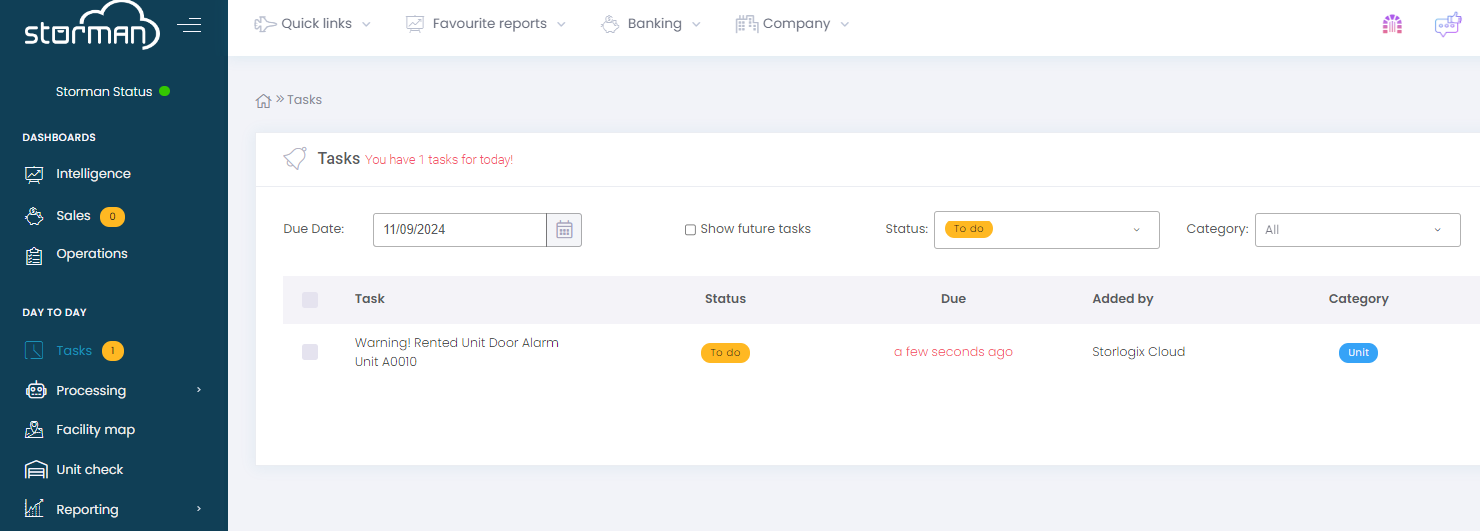The width and height of the screenshot is (1480, 531).
Task: Open the Favourite reports menu
Action: (485, 24)
